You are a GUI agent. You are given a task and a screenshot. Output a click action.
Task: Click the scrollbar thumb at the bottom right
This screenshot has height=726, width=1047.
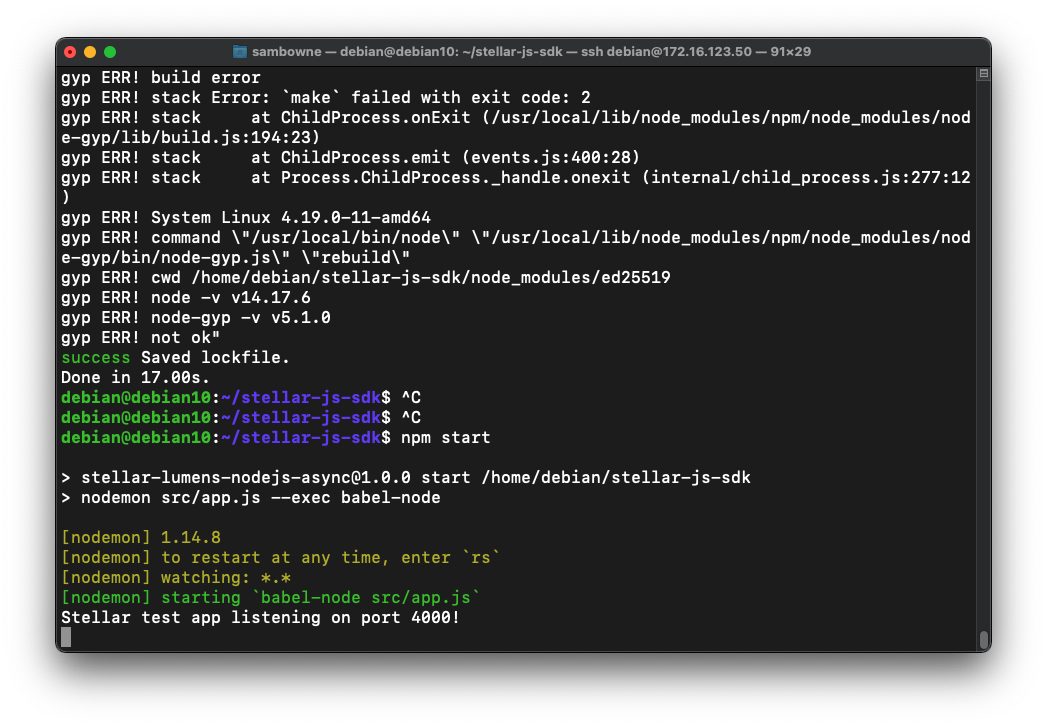pos(984,640)
